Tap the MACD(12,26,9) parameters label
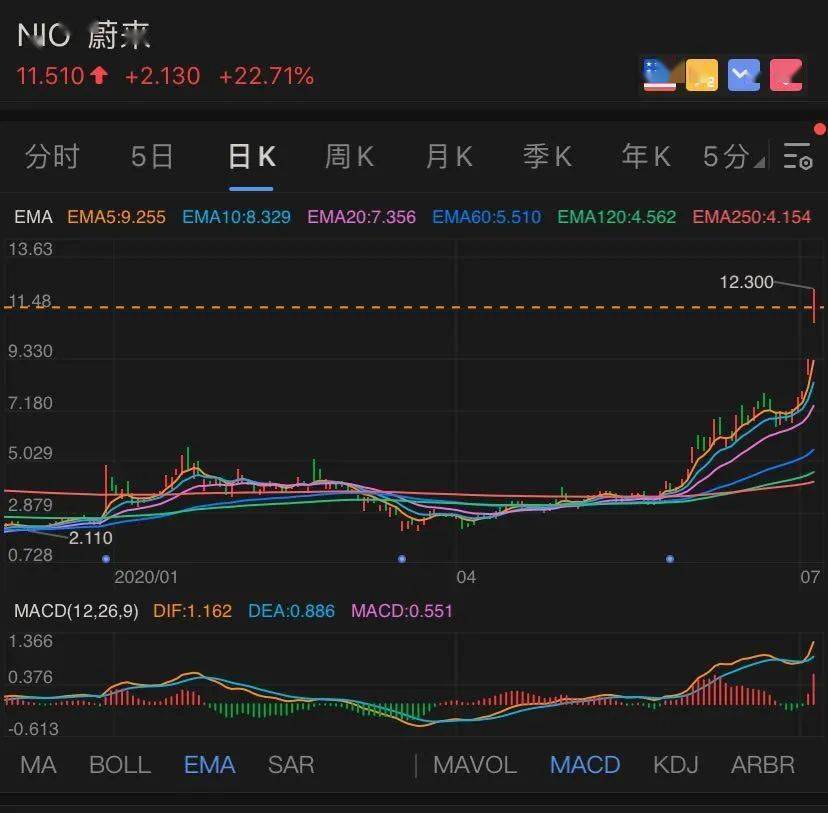This screenshot has width=828, height=813. (76, 611)
